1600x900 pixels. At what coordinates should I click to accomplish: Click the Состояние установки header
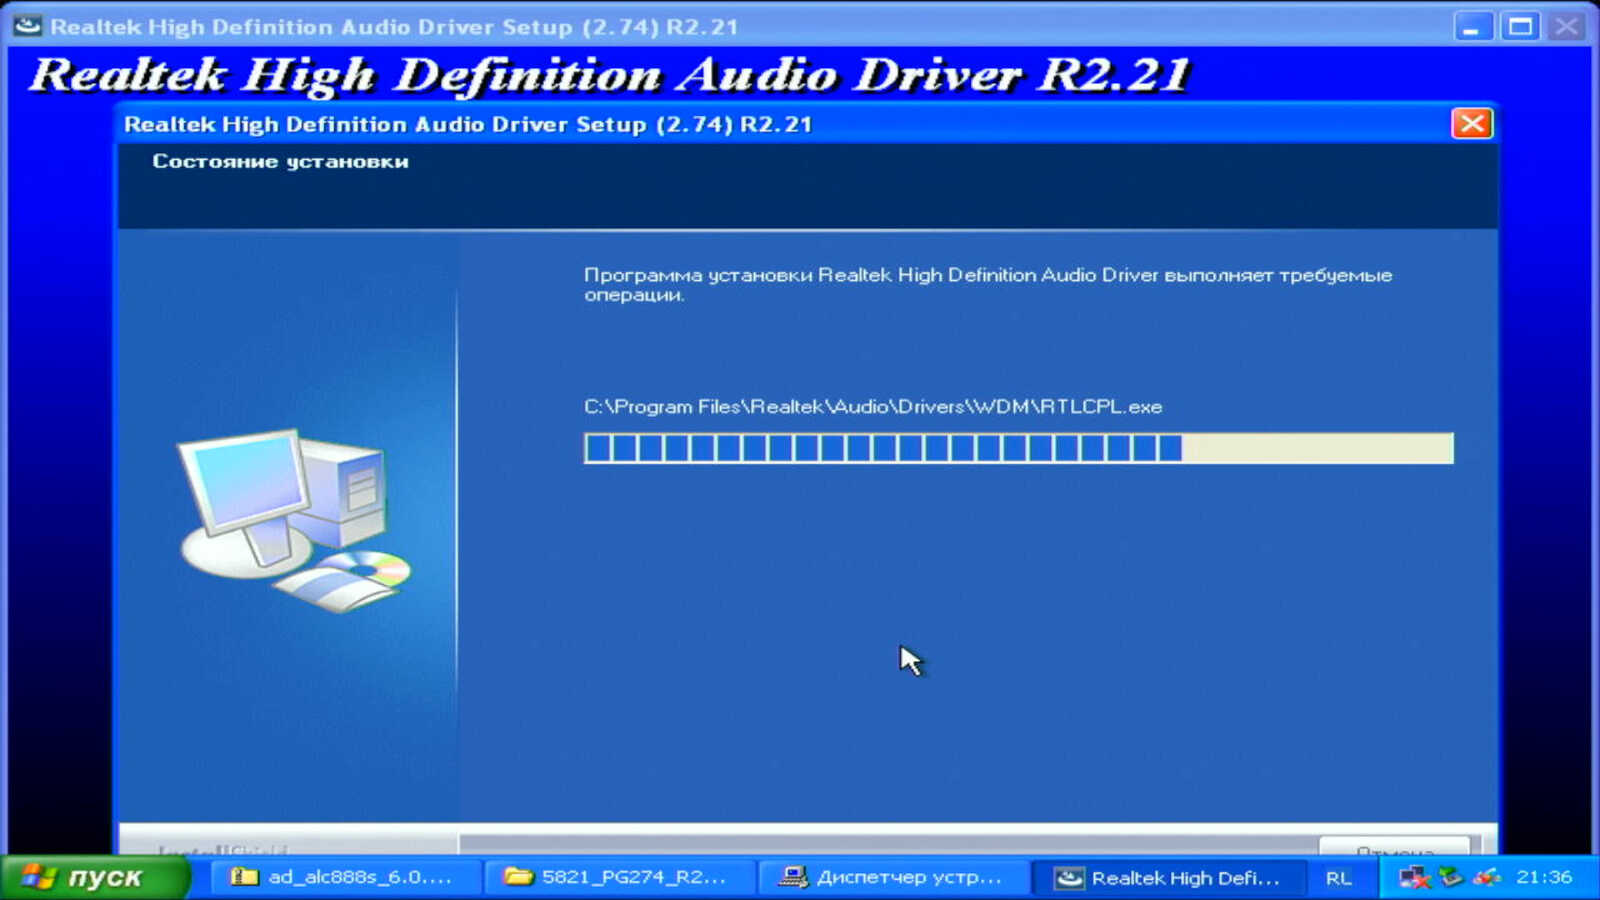(280, 162)
